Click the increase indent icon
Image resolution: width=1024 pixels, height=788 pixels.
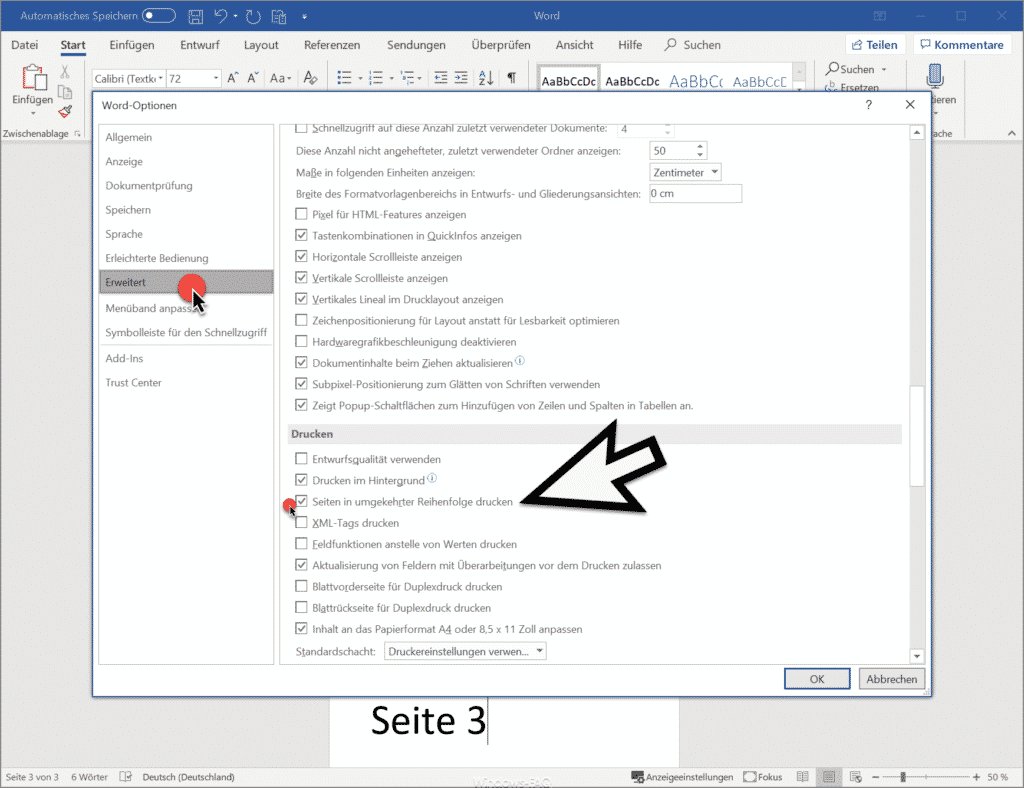461,78
